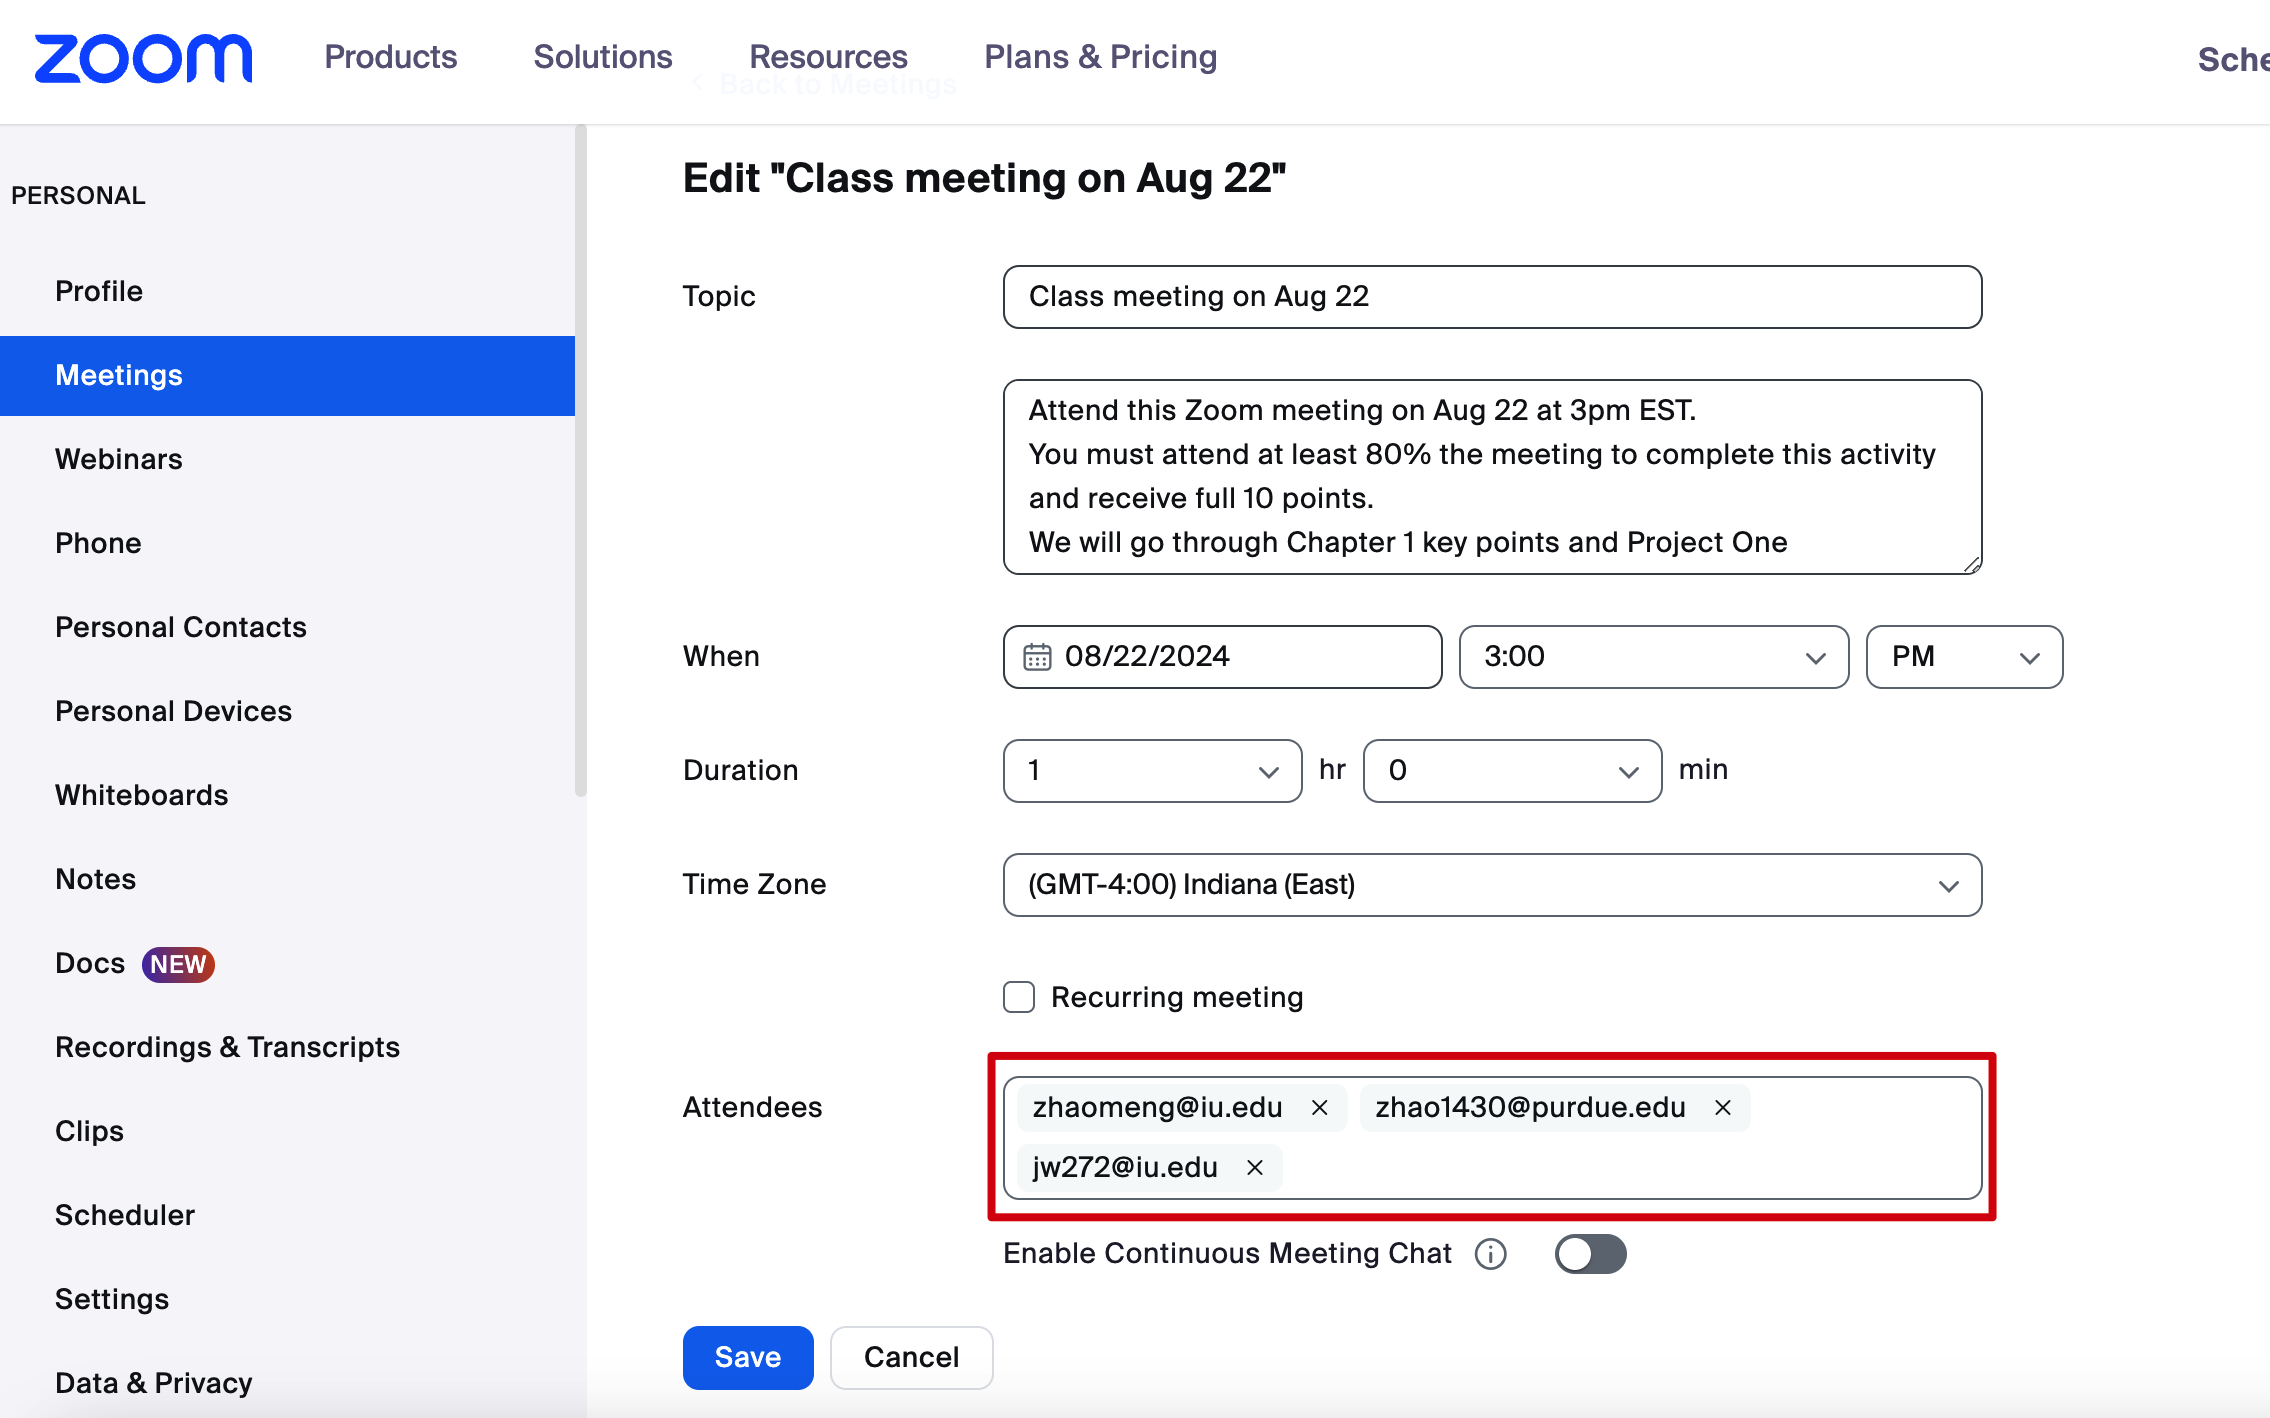The image size is (2270, 1418).
Task: Open Whiteboards section
Action: pyautogui.click(x=141, y=795)
